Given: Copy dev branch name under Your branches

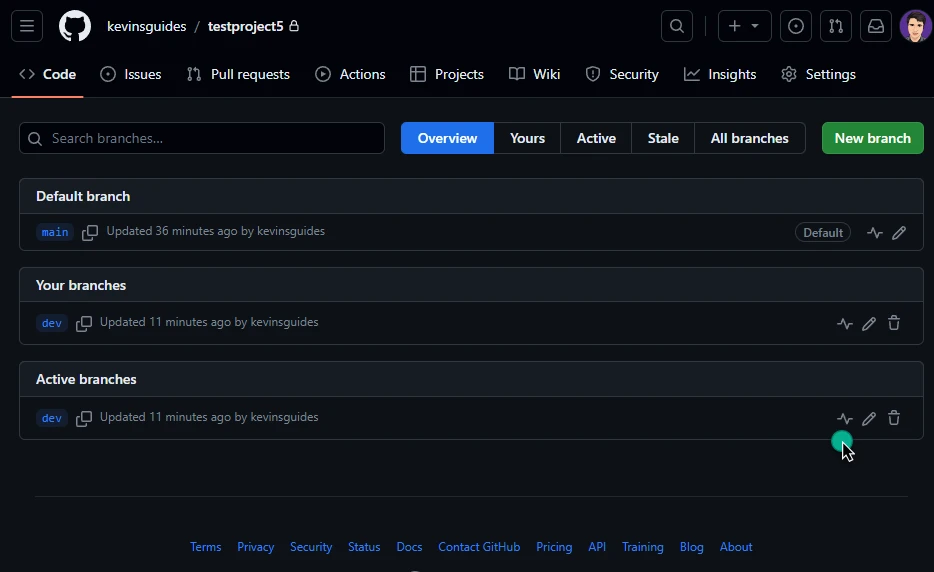Looking at the screenshot, I should (84, 324).
